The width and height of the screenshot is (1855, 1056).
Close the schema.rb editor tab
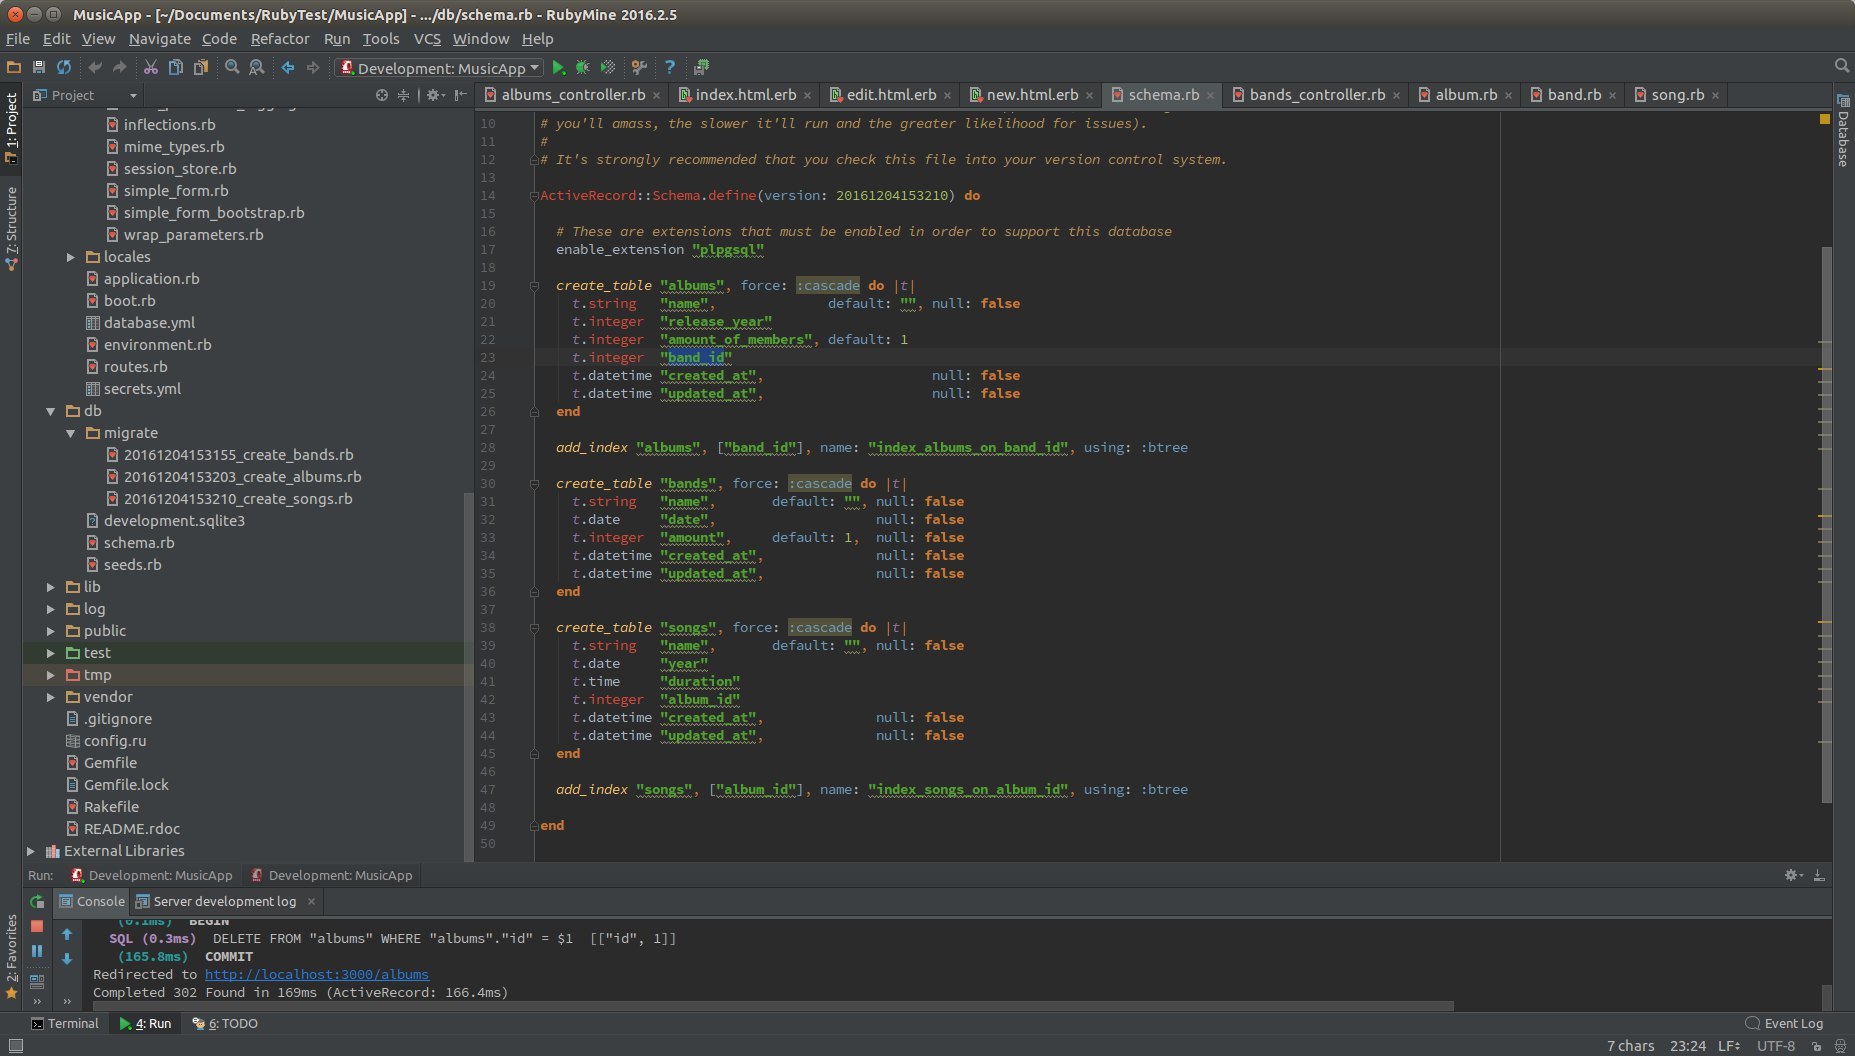tap(1210, 96)
